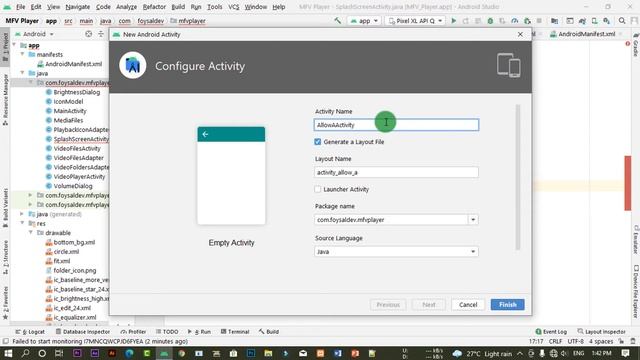
Task: Select VideoPlayerActivity in the project tree
Action: click(79, 177)
